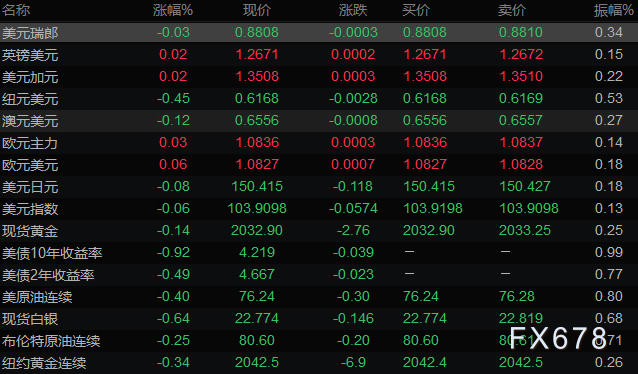Select the 现货白银 row name
This screenshot has width=638, height=374.
[31, 319]
